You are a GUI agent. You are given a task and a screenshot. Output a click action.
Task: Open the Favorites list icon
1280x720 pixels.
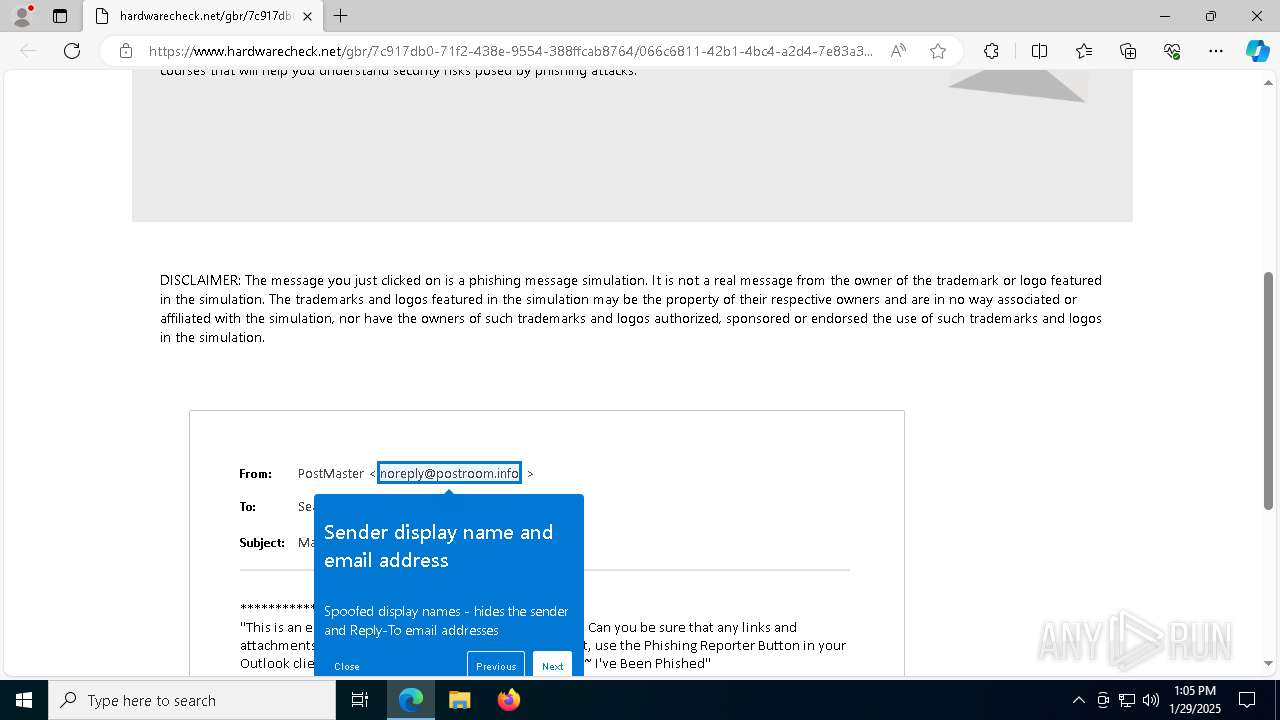1084,51
